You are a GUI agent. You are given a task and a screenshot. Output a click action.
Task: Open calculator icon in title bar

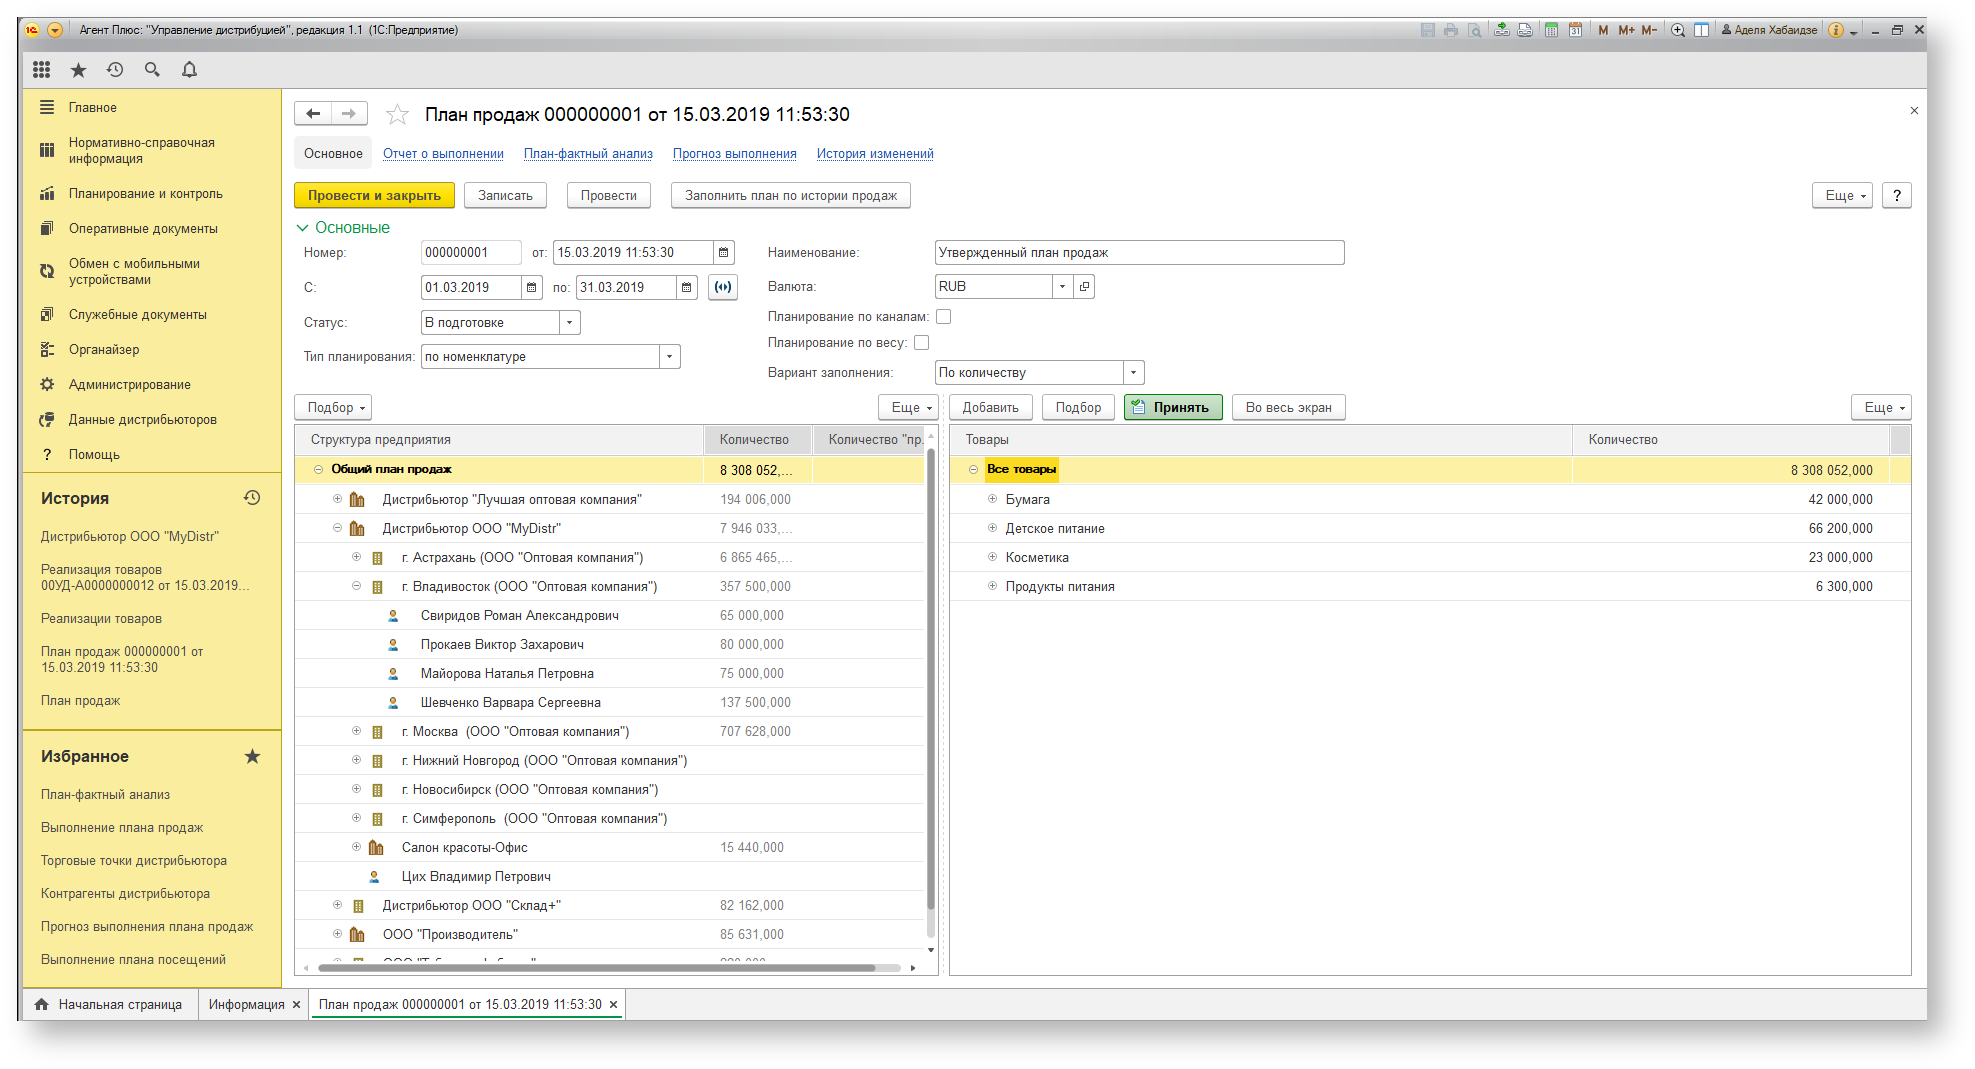tap(1551, 30)
